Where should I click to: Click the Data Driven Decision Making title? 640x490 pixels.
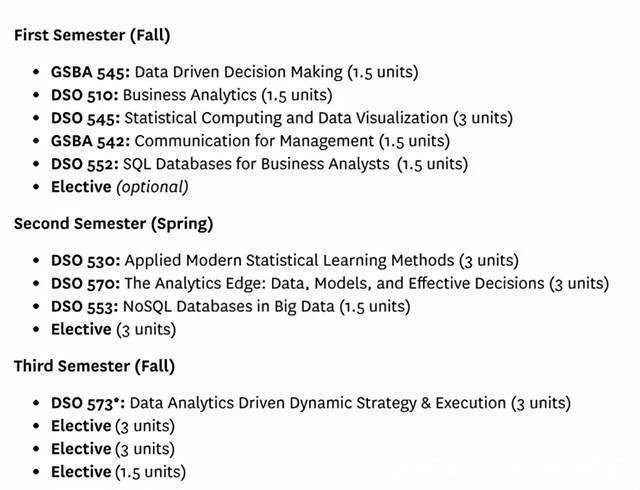coord(238,72)
